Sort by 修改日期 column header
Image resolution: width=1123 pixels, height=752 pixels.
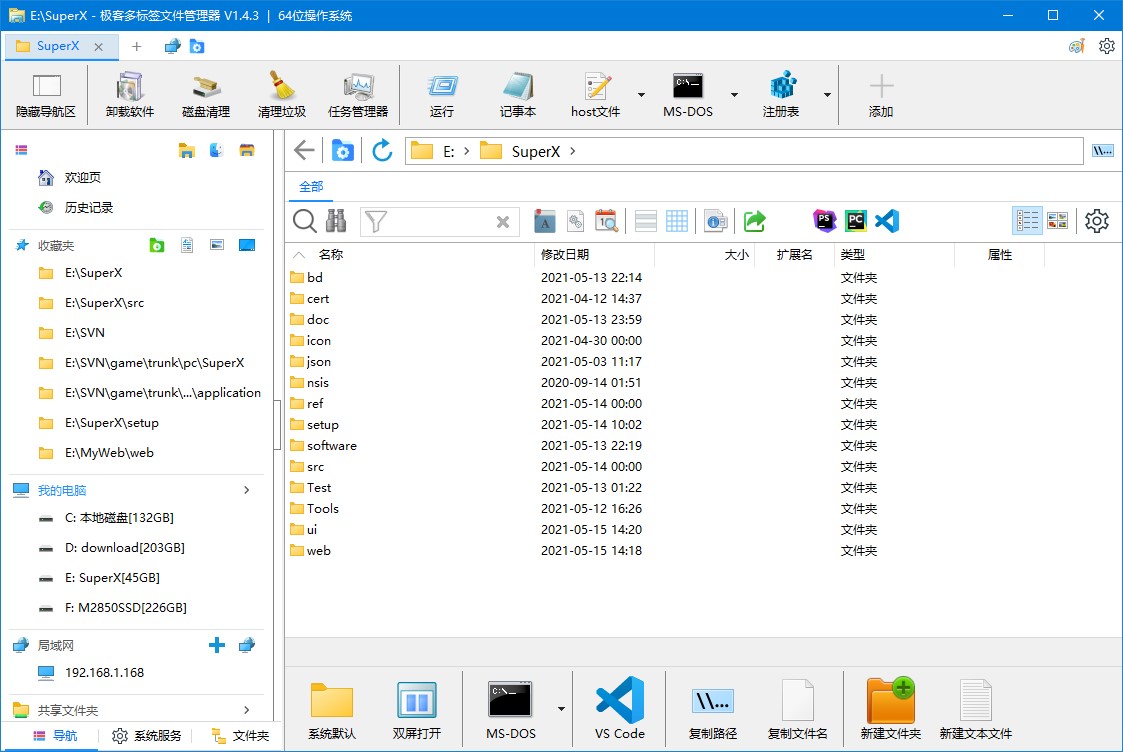pyautogui.click(x=565, y=254)
